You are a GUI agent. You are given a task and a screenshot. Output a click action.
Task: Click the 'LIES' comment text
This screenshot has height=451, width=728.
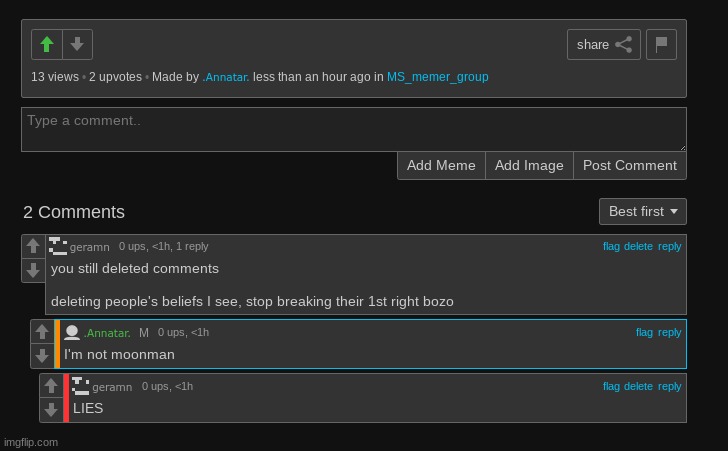point(88,408)
